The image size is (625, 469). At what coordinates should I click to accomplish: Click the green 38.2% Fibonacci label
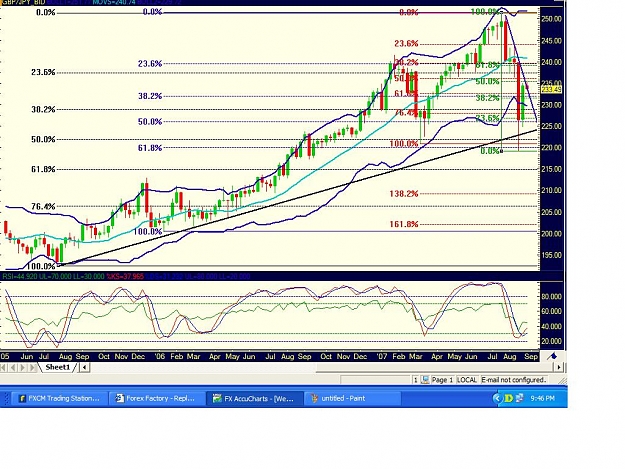click(487, 98)
